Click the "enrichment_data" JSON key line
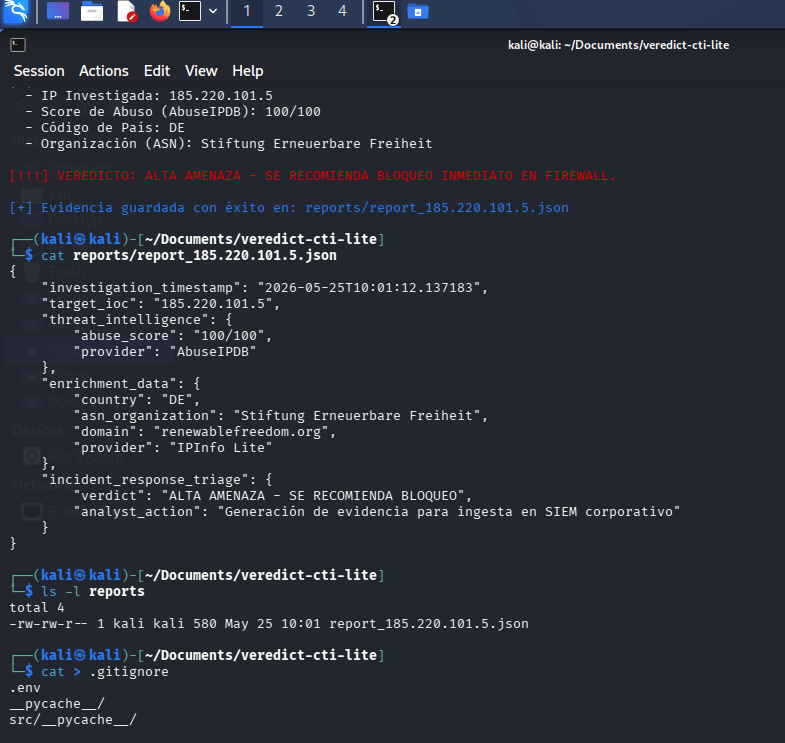Viewport: 785px width, 743px height. point(121,384)
